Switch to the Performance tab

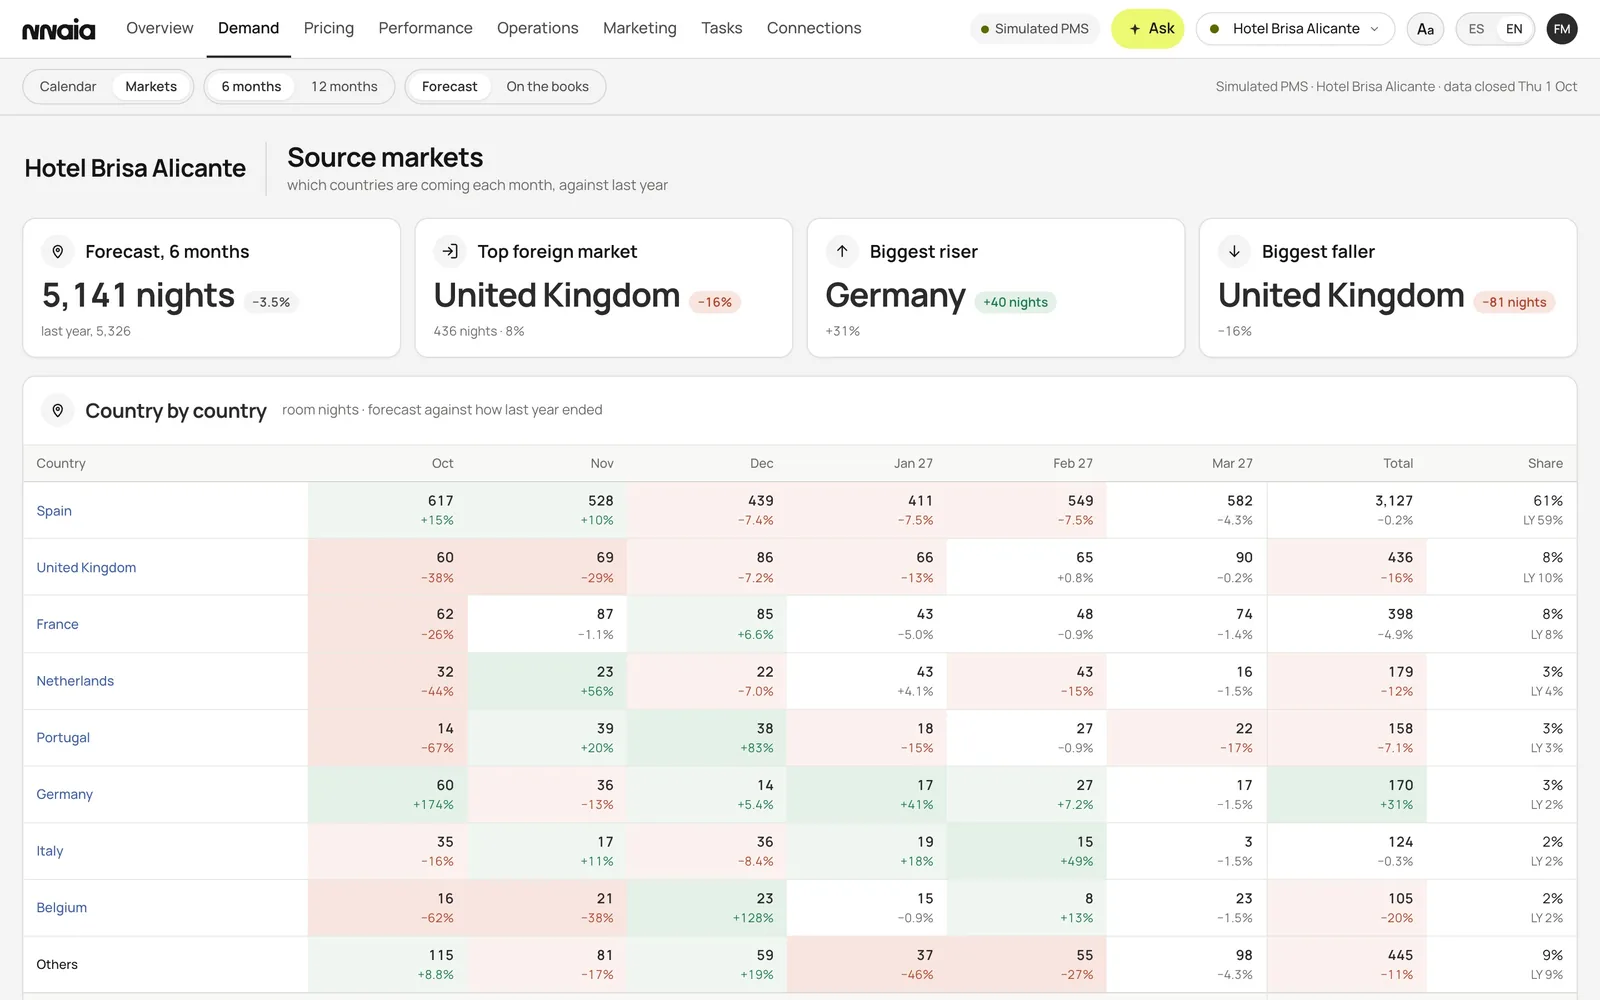click(x=425, y=28)
